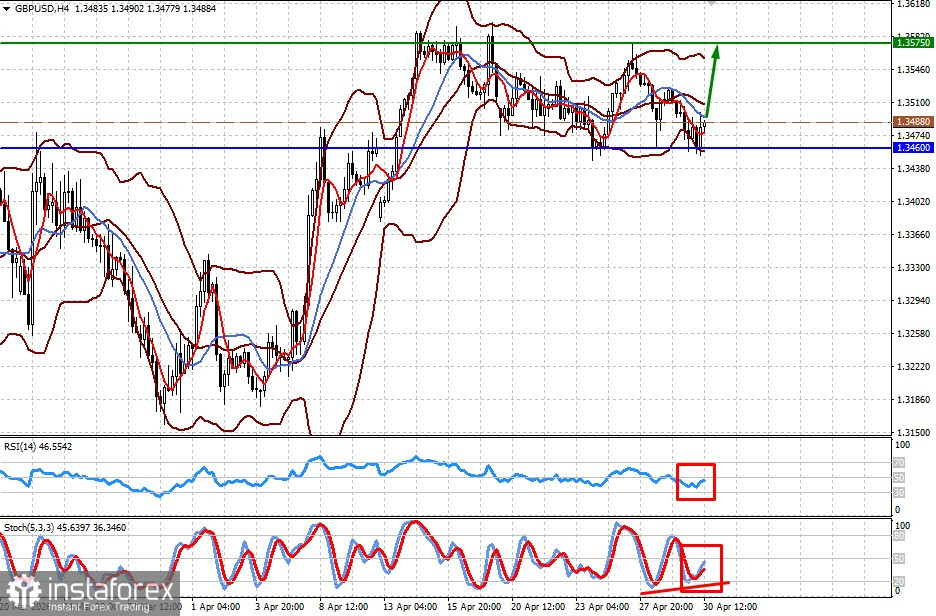Image resolution: width=936 pixels, height=616 pixels.
Task: Click the 1 Apr 04:00 time label
Action: click(x=215, y=607)
